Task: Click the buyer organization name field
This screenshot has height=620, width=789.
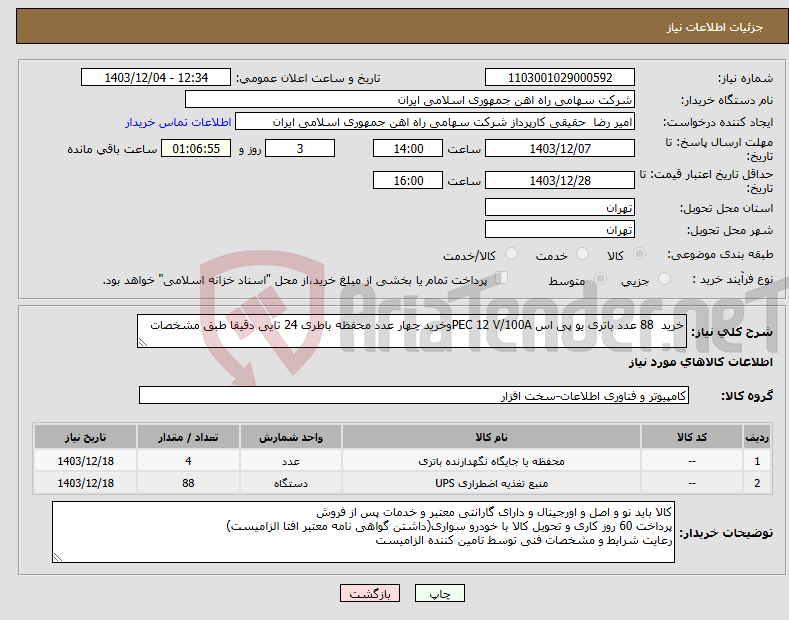Action: 410,100
